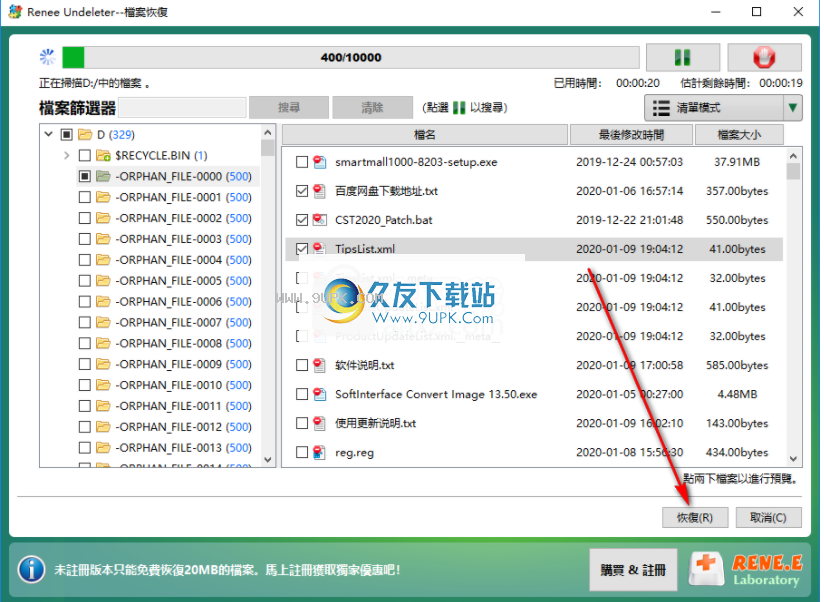Select the -ORPHAN_FILE-0012 folder
This screenshot has height=602, width=824.
183,427
